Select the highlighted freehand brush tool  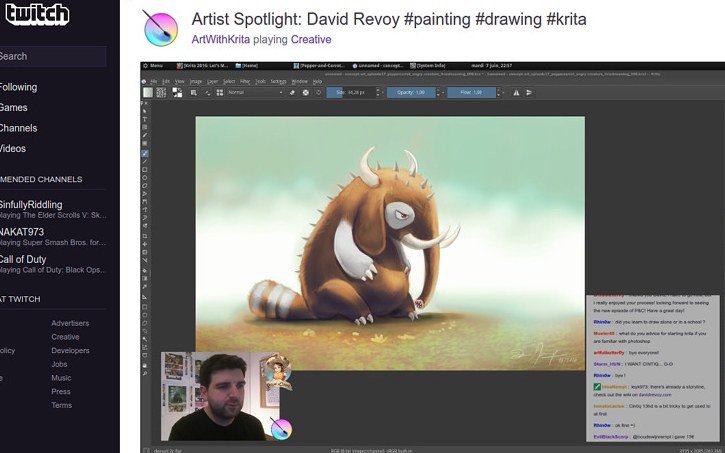coord(145,154)
